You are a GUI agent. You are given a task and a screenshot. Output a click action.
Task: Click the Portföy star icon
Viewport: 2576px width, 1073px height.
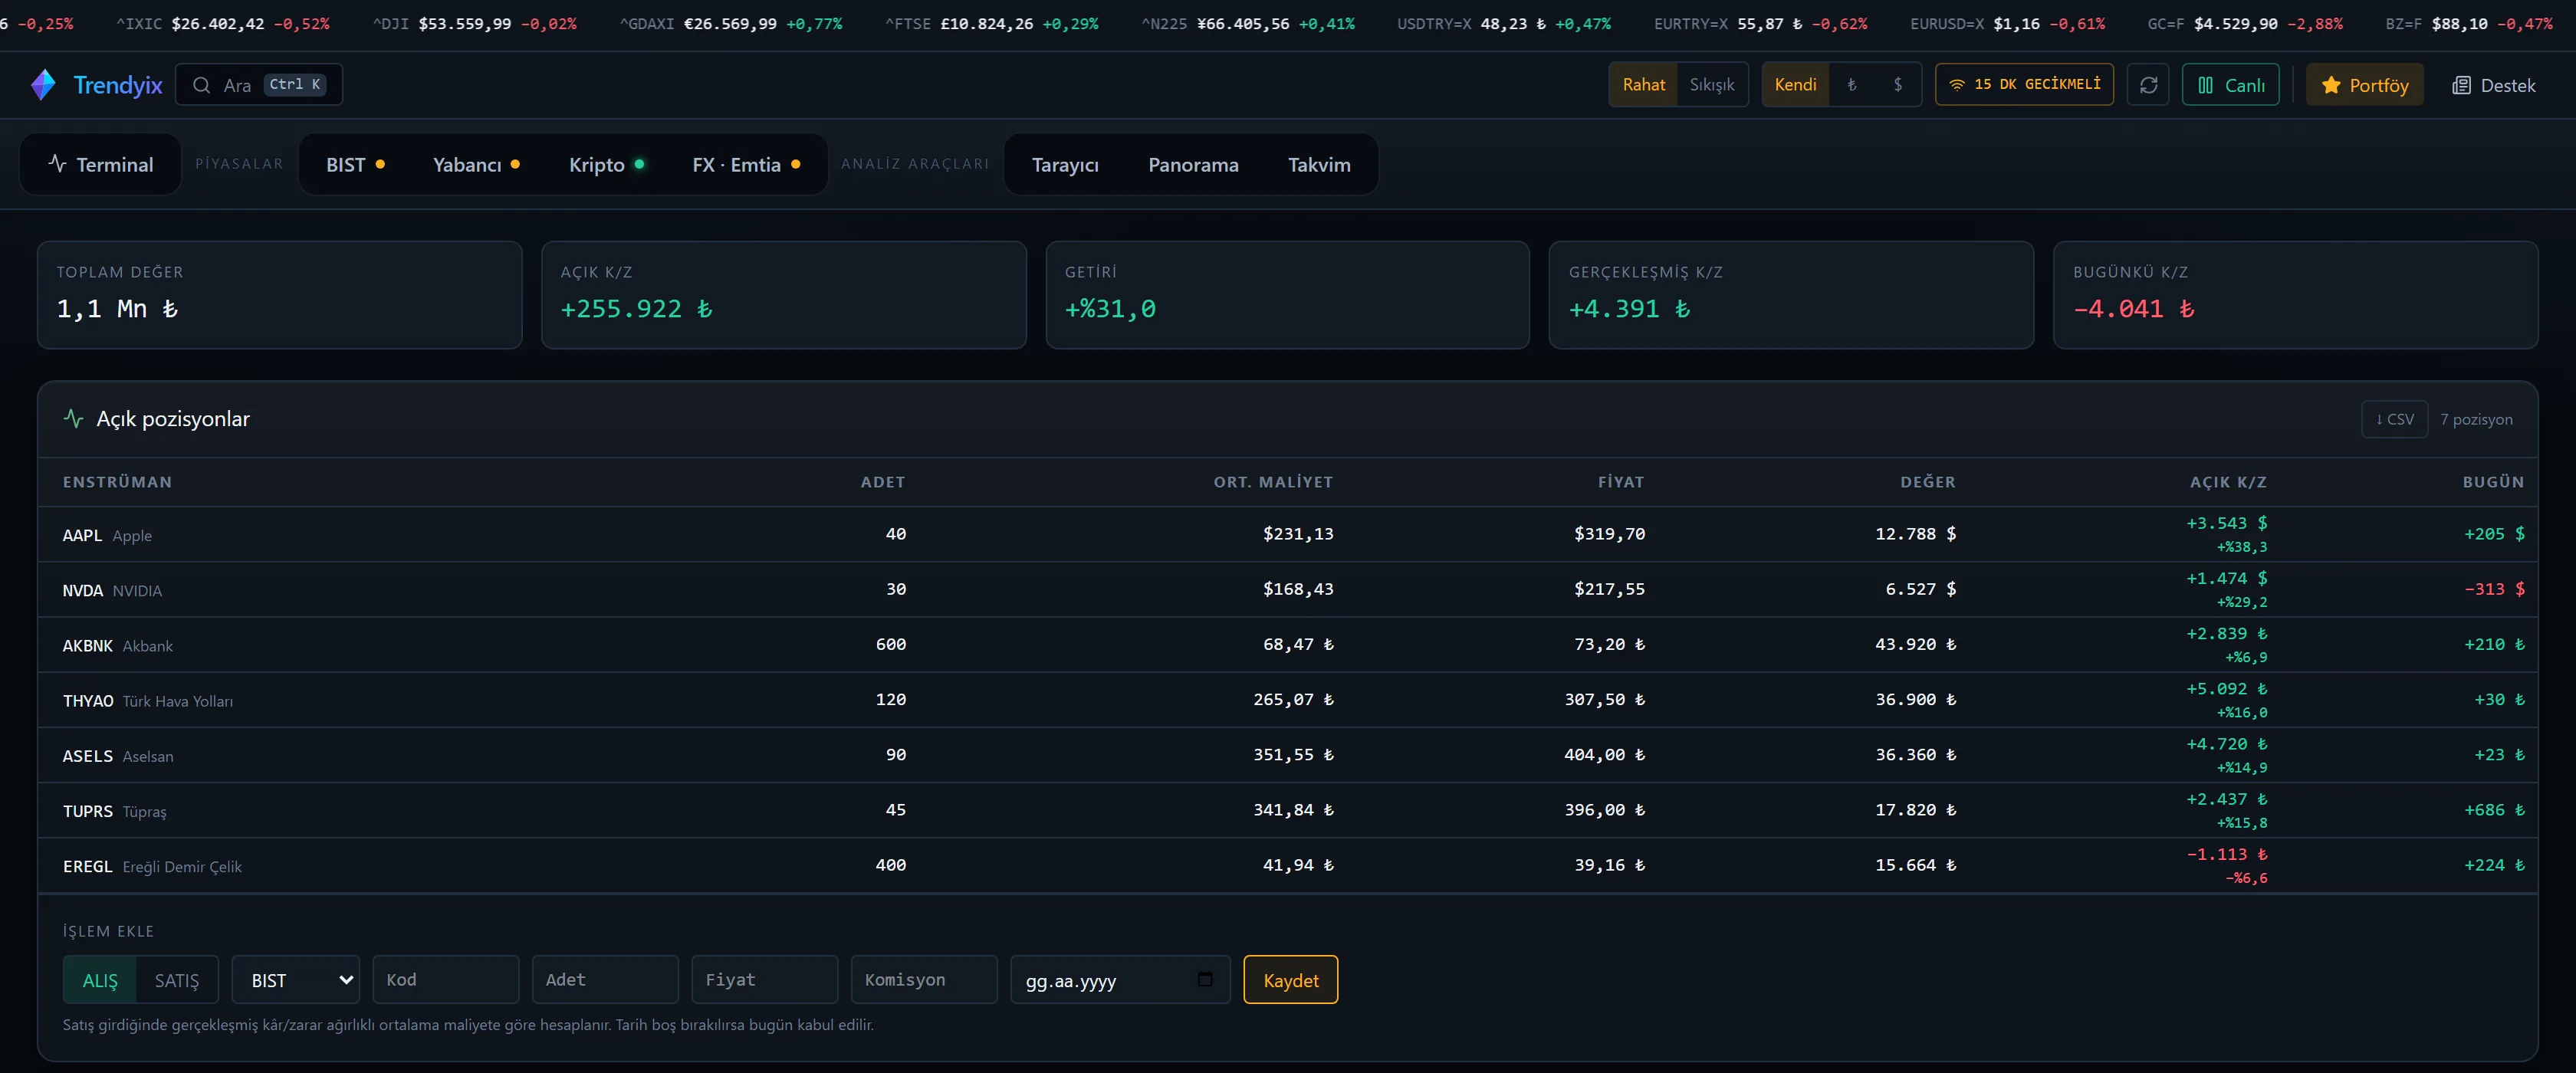click(2331, 85)
